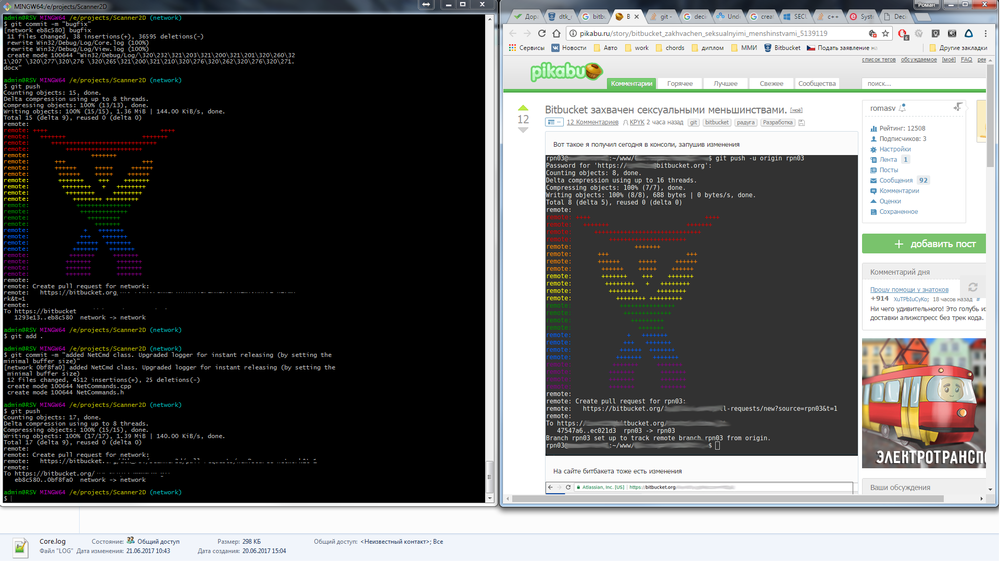The width and height of the screenshot is (1000, 564).
Task: Open the Подать заявление bookmark
Action: pos(842,48)
